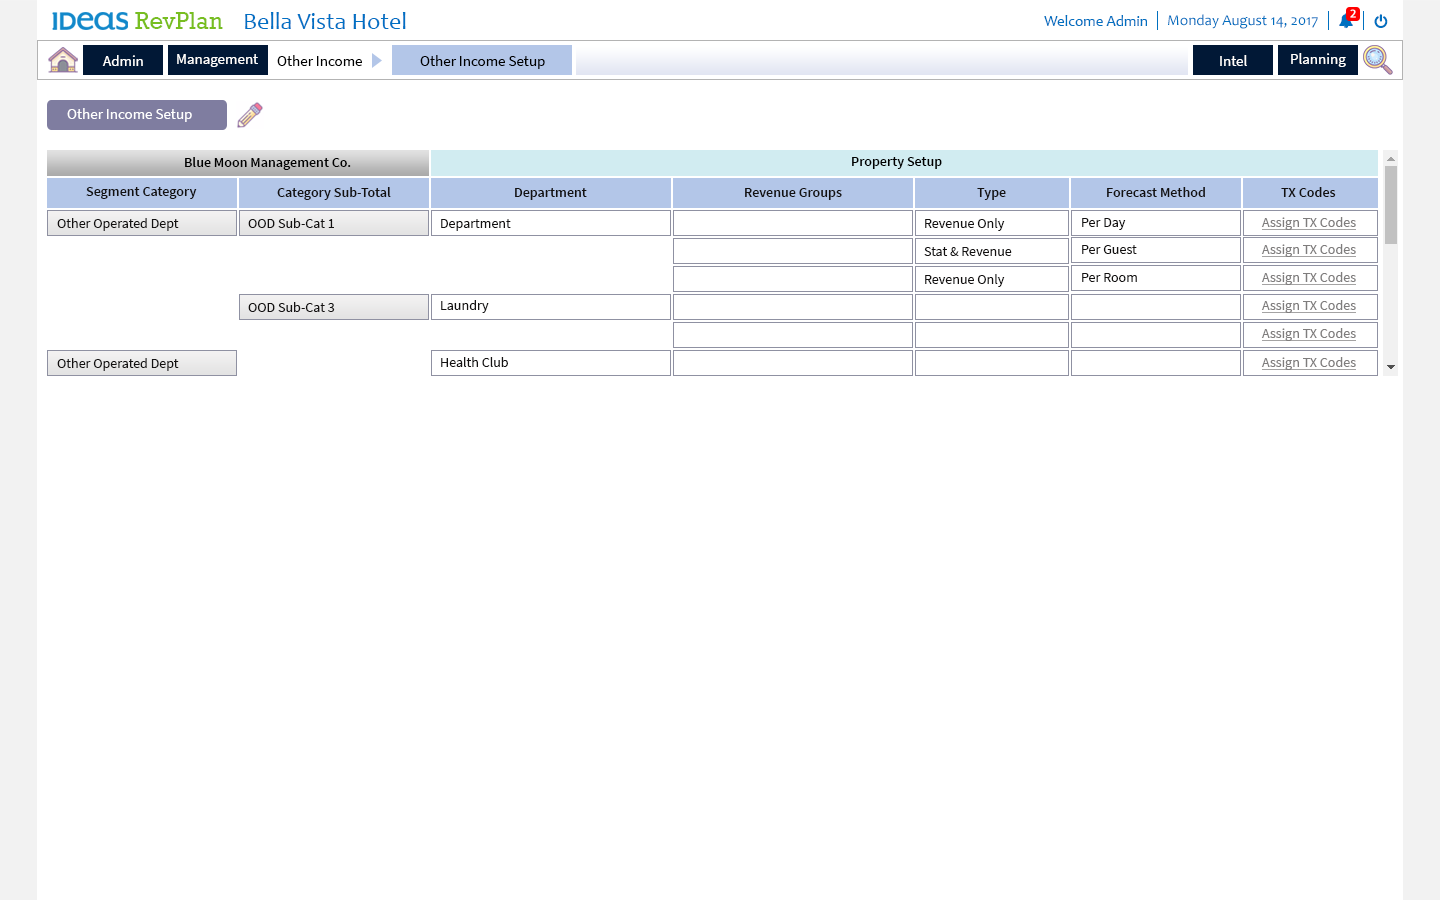
Task: Open the notifications bell icon
Action: (1346, 21)
